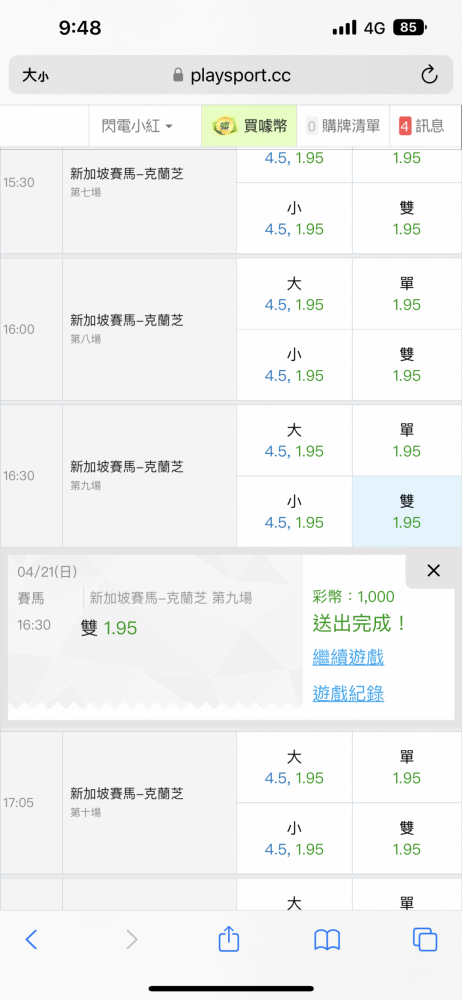This screenshot has height=1000, width=462.
Task: Select 大 4.5 for 16:00 第八場
Action: pyautogui.click(x=294, y=294)
